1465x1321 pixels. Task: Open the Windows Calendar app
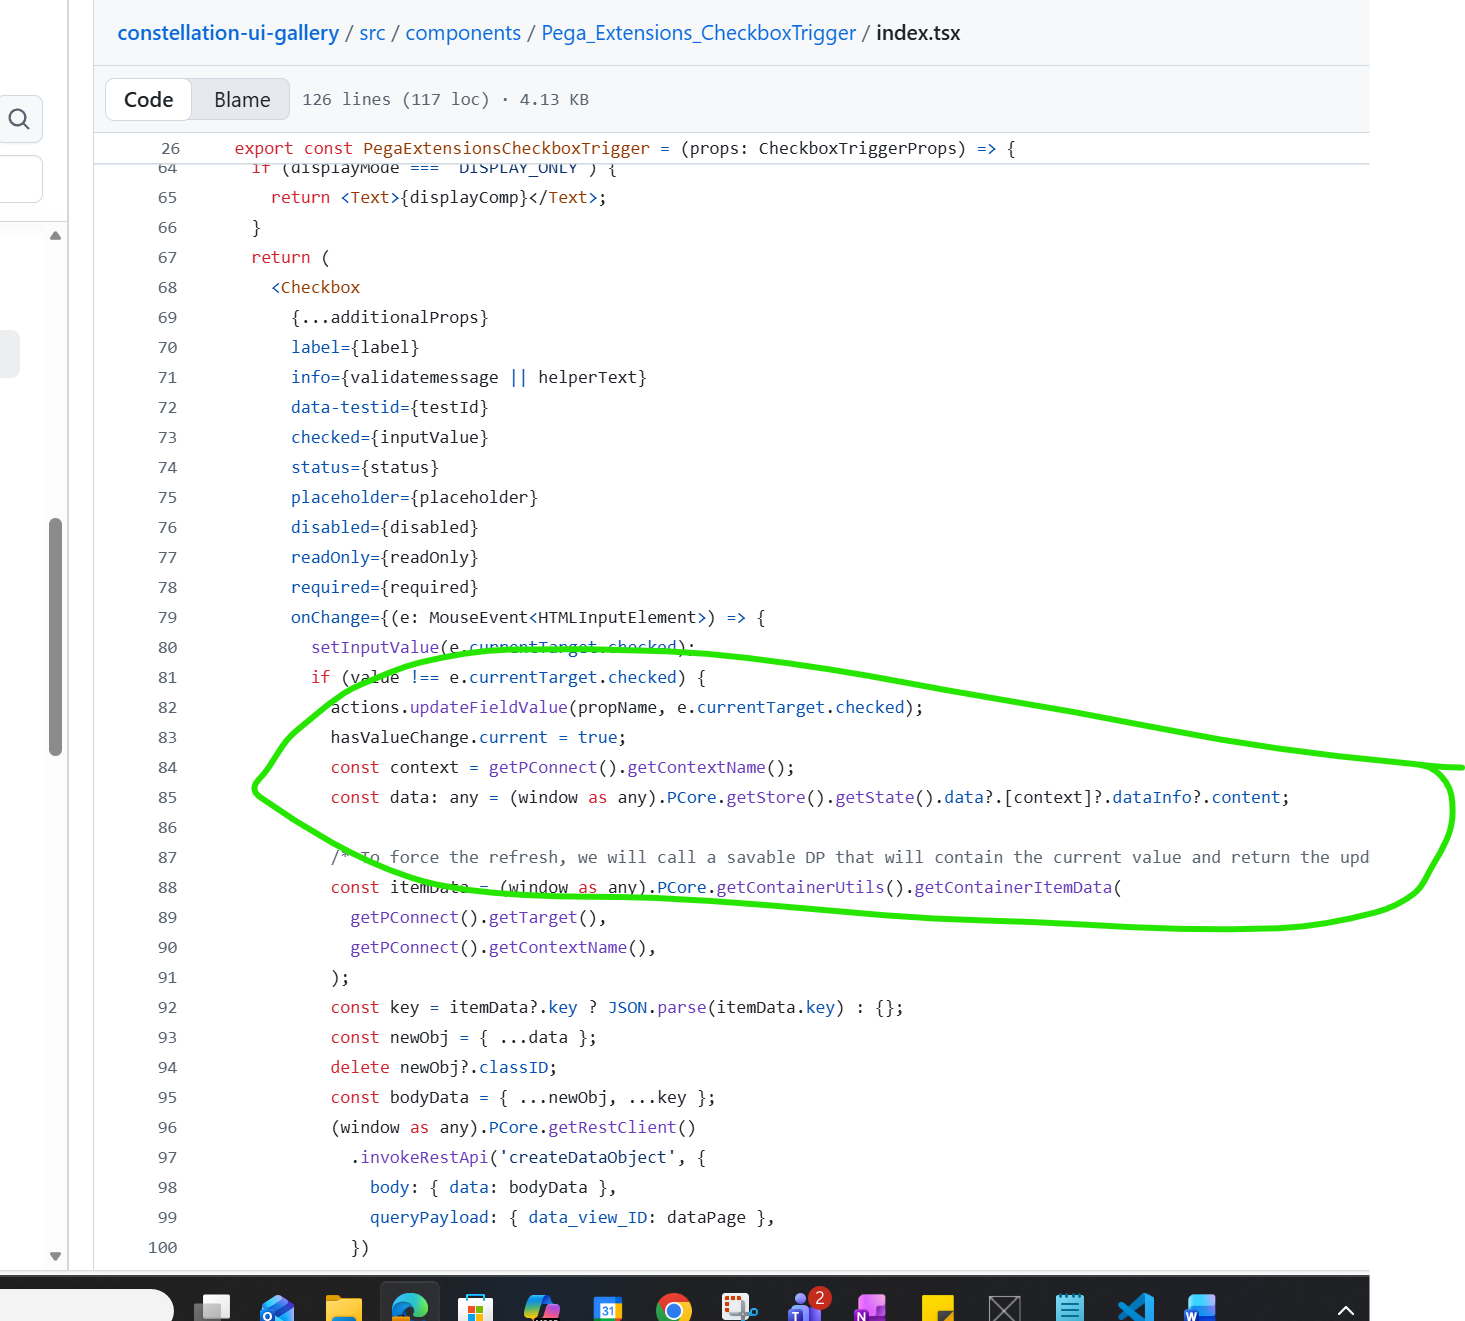click(x=609, y=1307)
